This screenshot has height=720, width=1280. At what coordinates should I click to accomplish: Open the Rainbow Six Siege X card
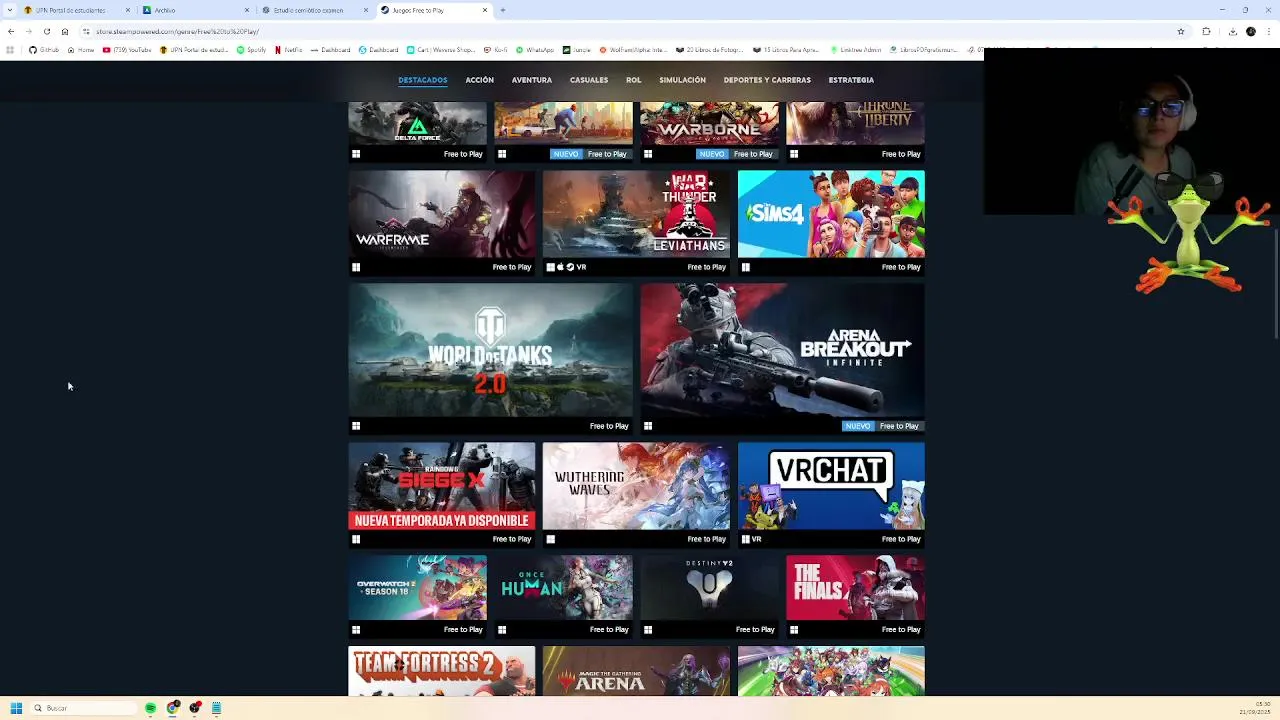pyautogui.click(x=441, y=494)
